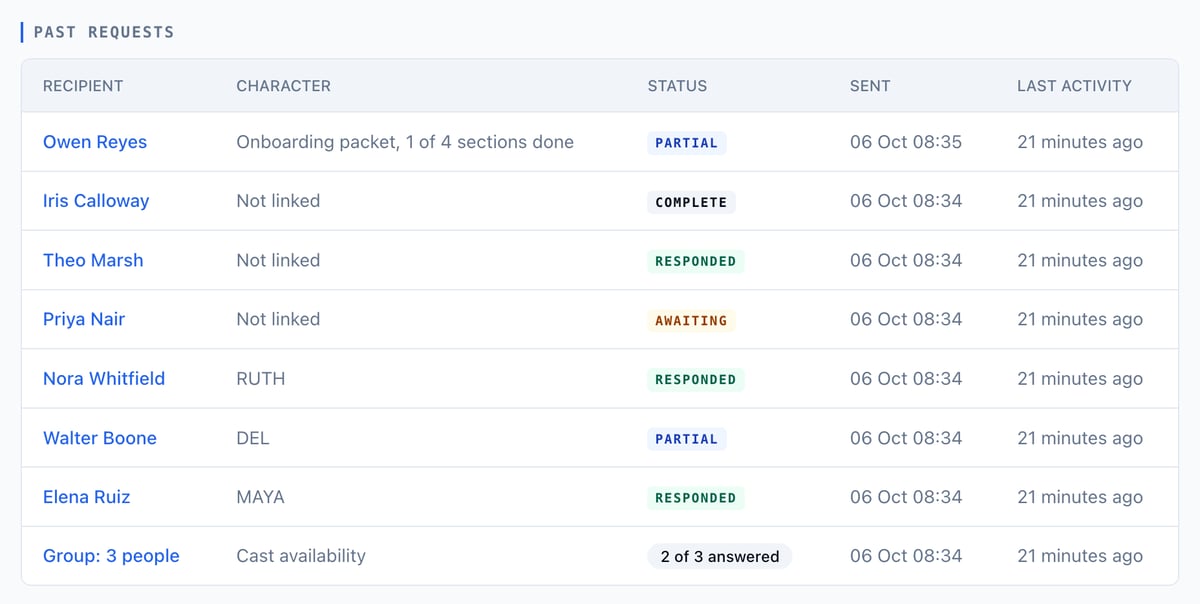Click last activity in Walter Boone row
Screen dimensions: 1200x604
coord(1080,438)
